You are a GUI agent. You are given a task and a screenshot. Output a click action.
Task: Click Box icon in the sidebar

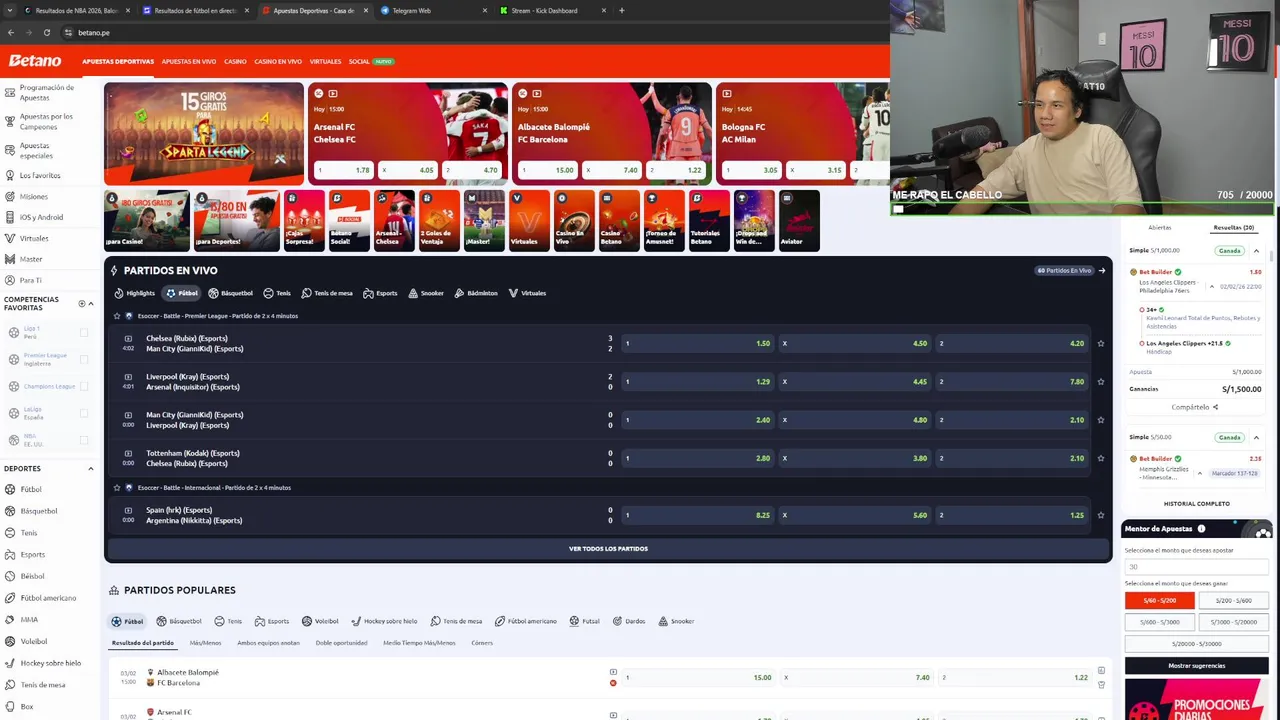click(x=10, y=706)
